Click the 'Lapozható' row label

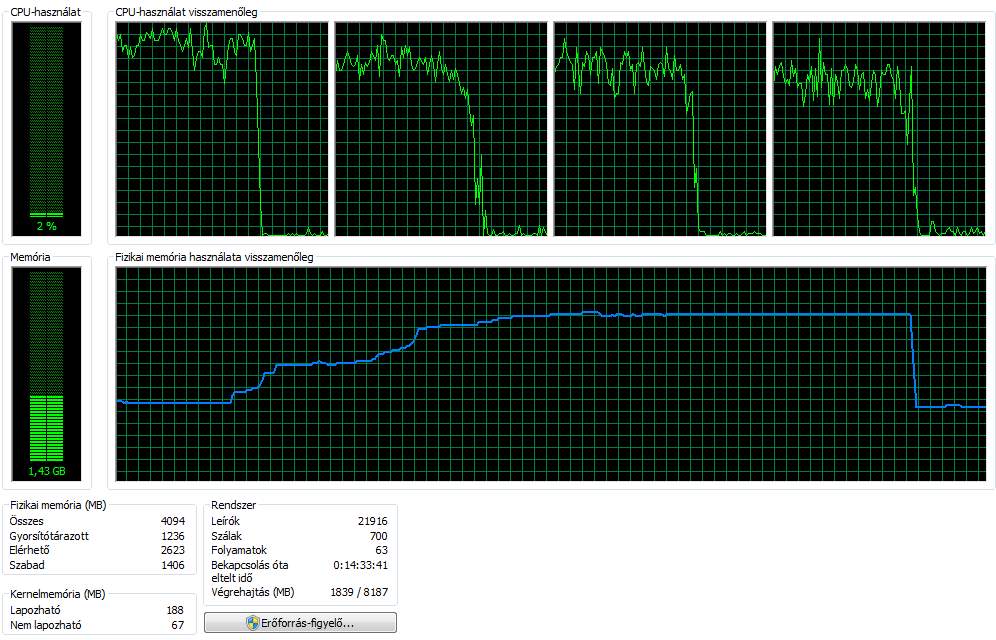35,610
